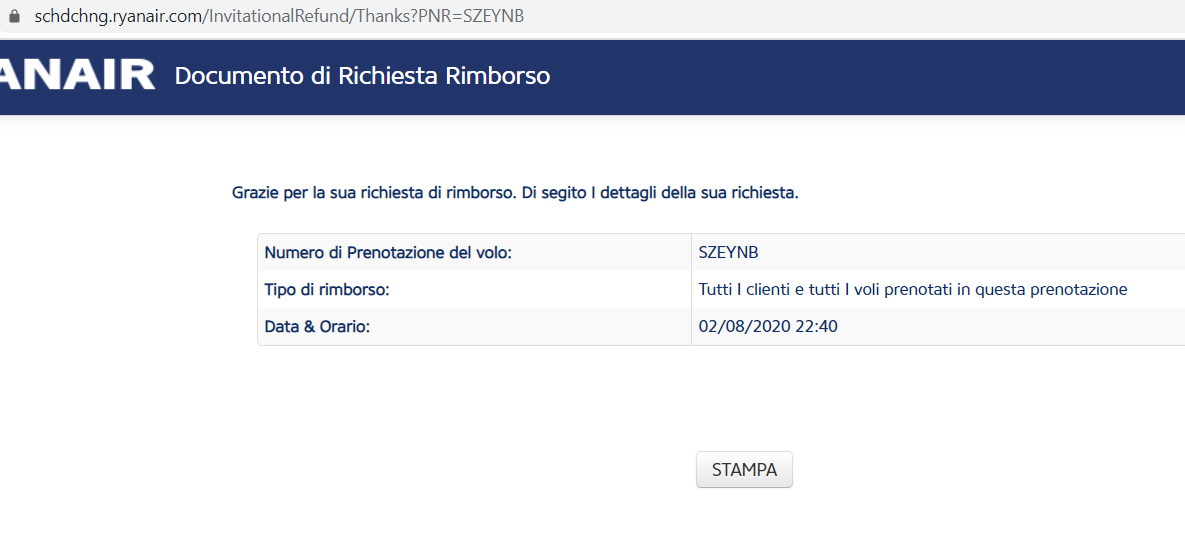This screenshot has height=541, width=1185.
Task: Click PNR=SZEYNB parameter in the URL
Action: coord(476,17)
